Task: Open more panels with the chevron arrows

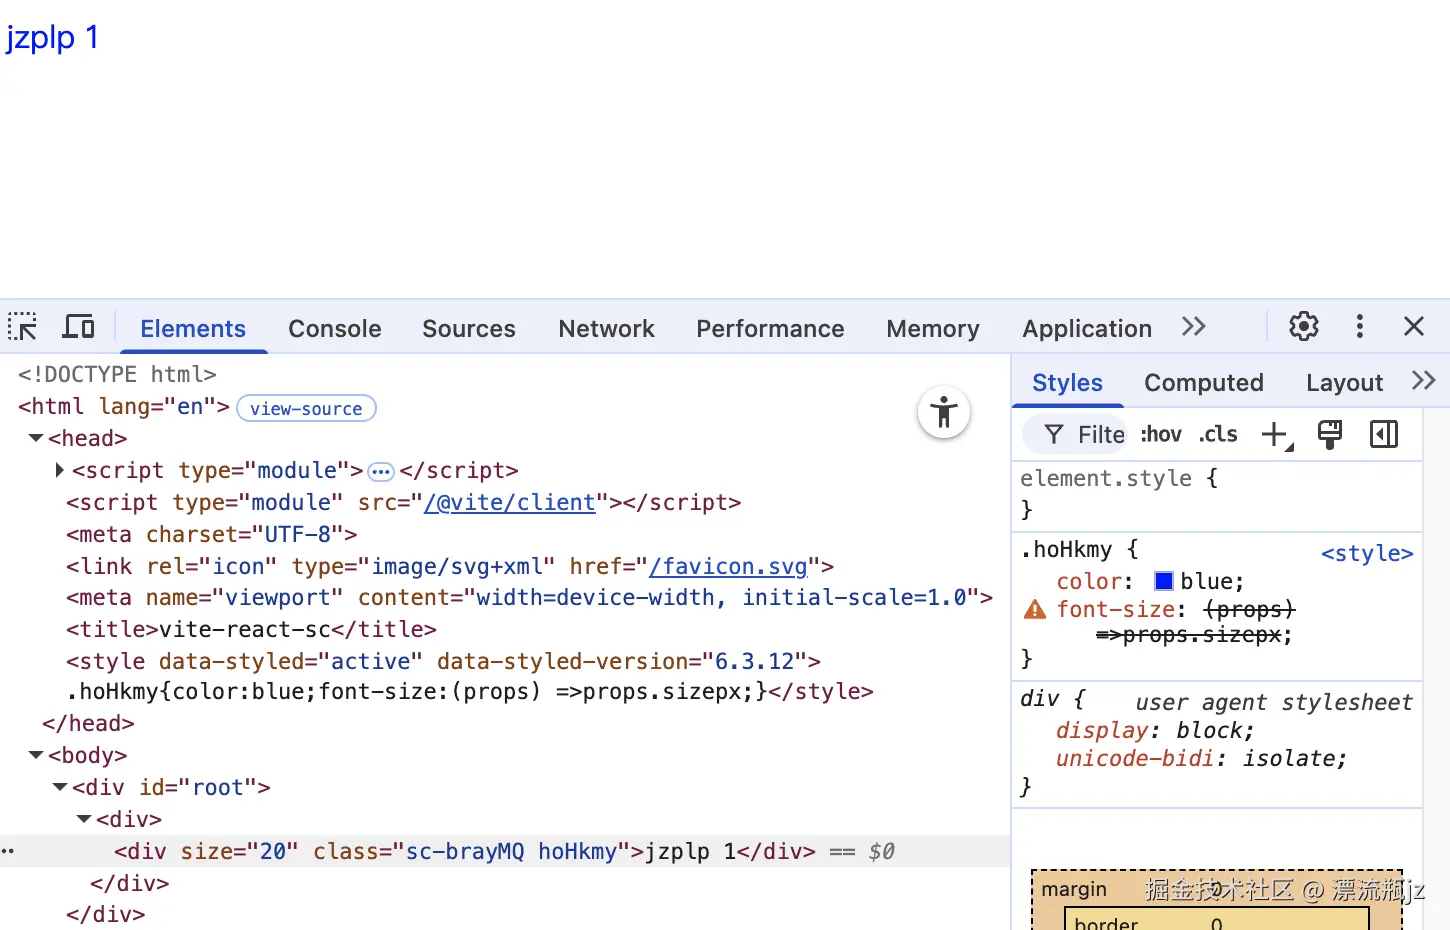Action: (x=1193, y=326)
